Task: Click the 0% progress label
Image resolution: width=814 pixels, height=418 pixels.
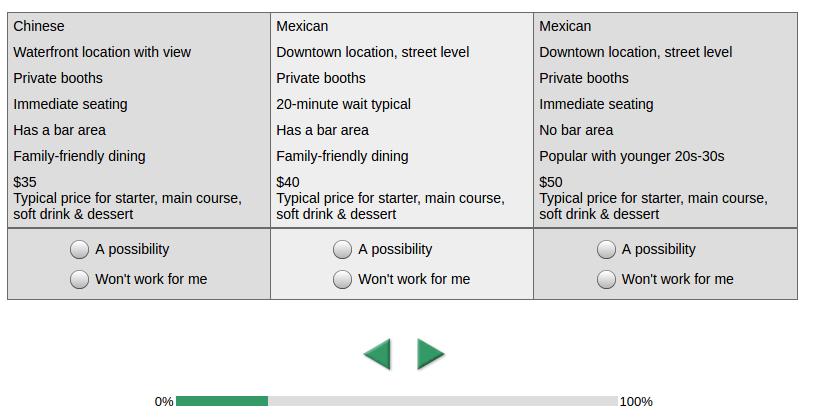Action: (x=164, y=402)
